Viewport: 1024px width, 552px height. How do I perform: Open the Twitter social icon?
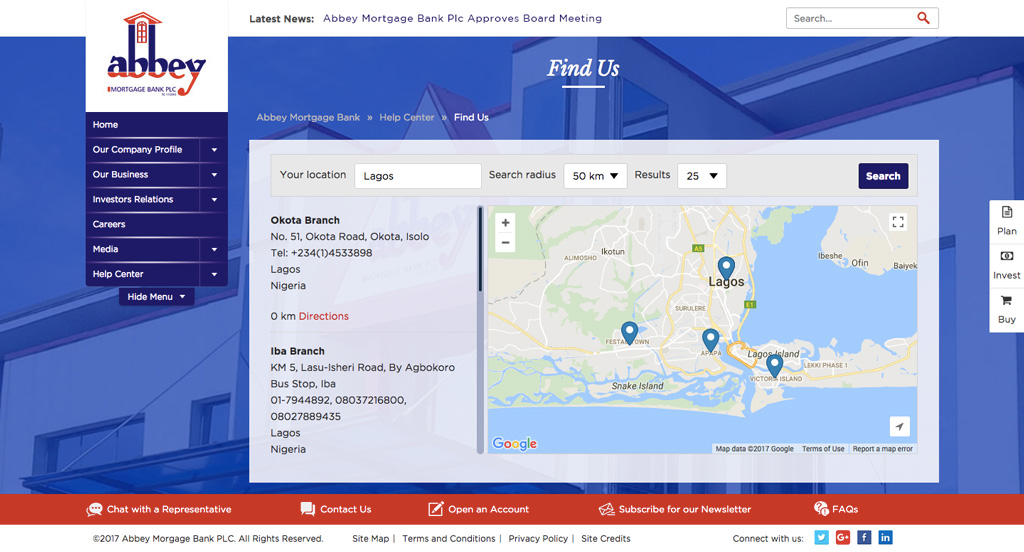(821, 538)
